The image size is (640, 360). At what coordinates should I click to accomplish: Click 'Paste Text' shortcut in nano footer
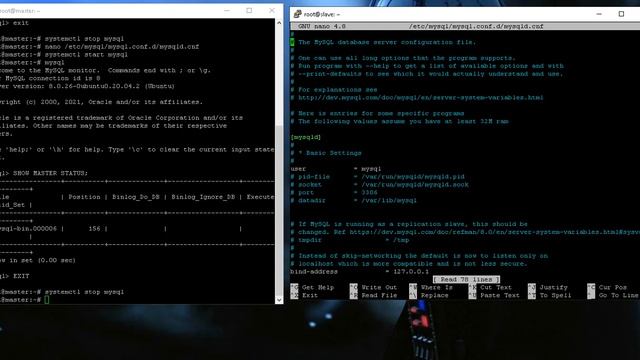tap(494, 295)
